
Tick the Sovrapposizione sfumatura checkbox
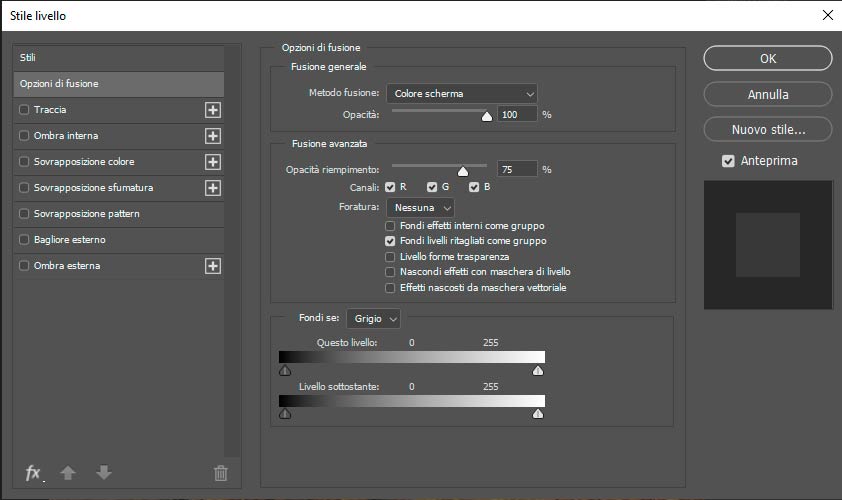click(x=24, y=187)
